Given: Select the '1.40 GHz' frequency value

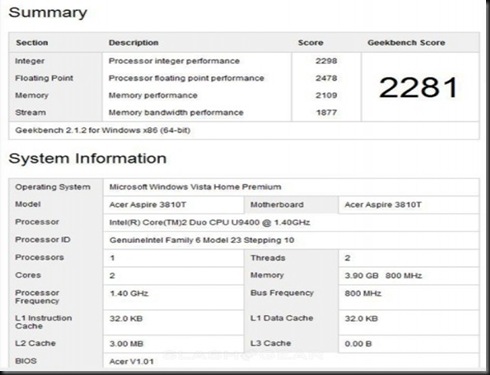Looking at the screenshot, I should point(129,293).
